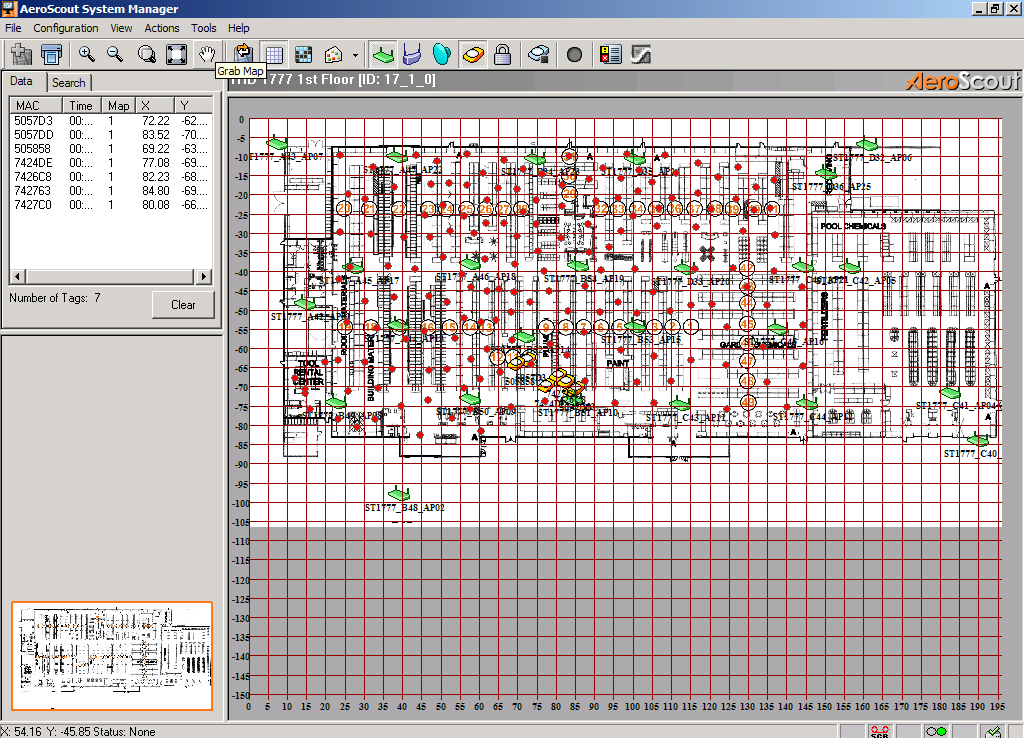Viewport: 1024px width, 738px height.
Task: Open the View menu
Action: point(121,28)
